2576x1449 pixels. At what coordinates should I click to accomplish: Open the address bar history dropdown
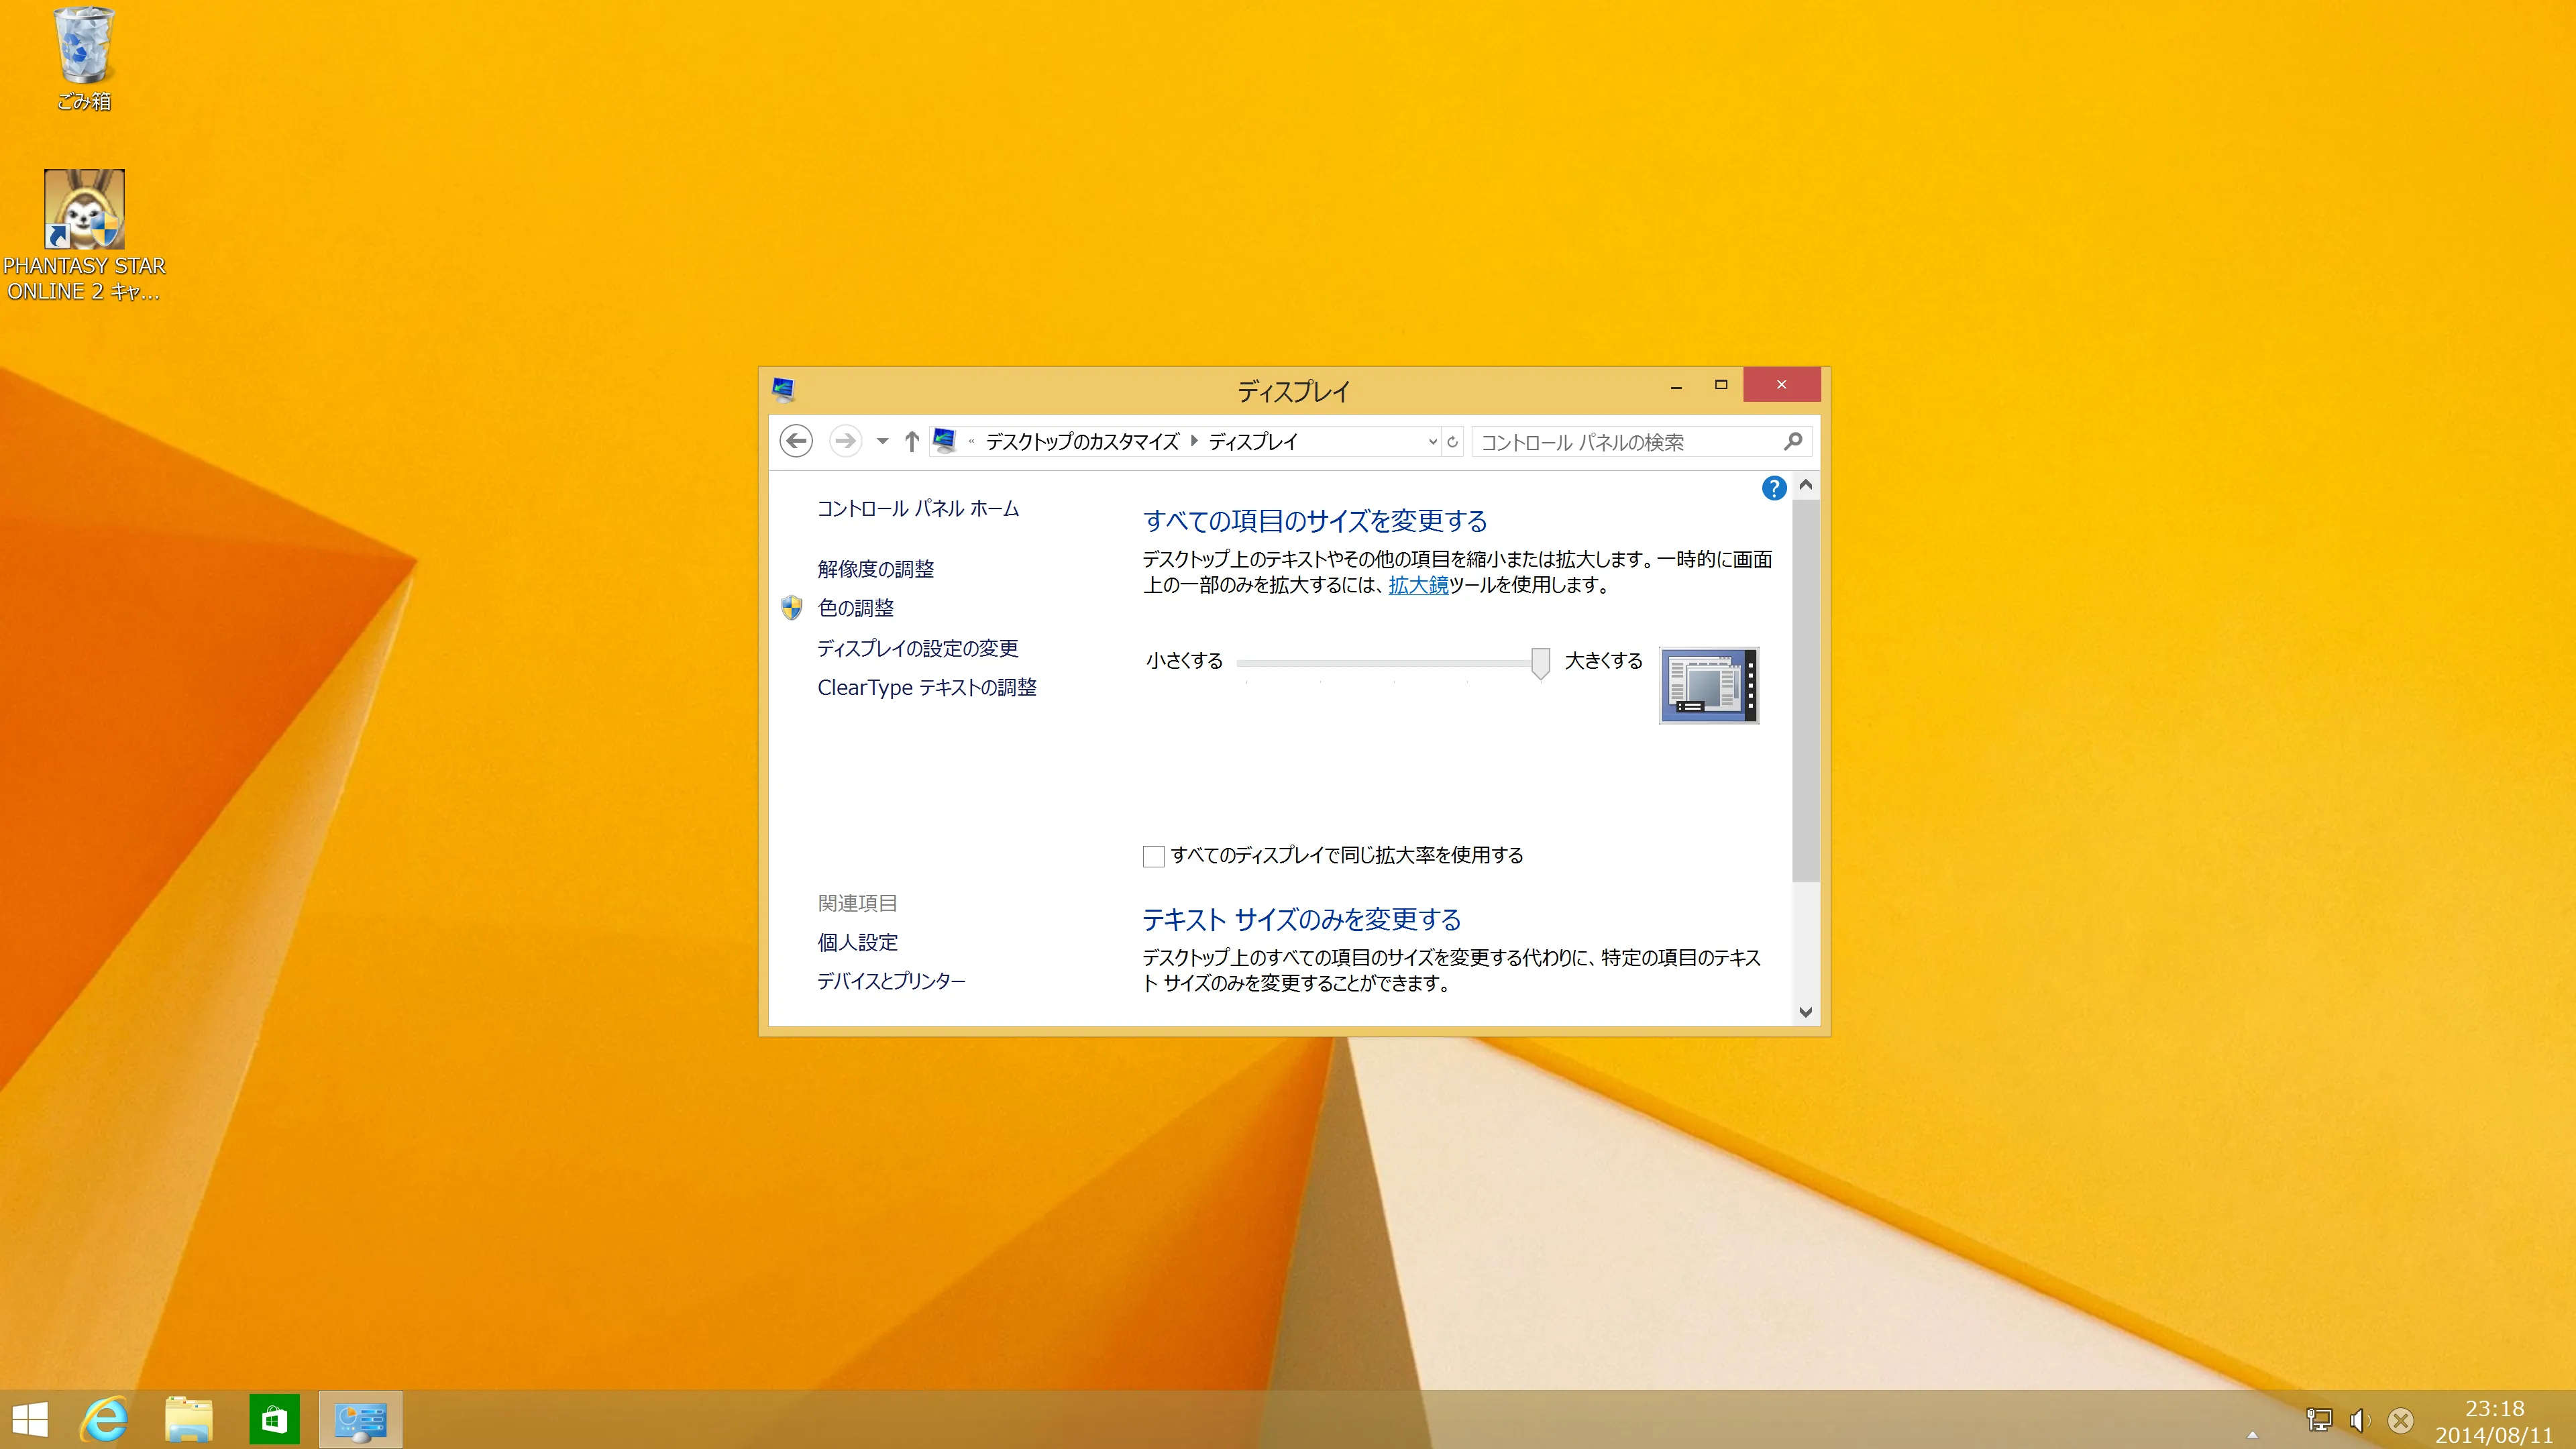[1432, 441]
